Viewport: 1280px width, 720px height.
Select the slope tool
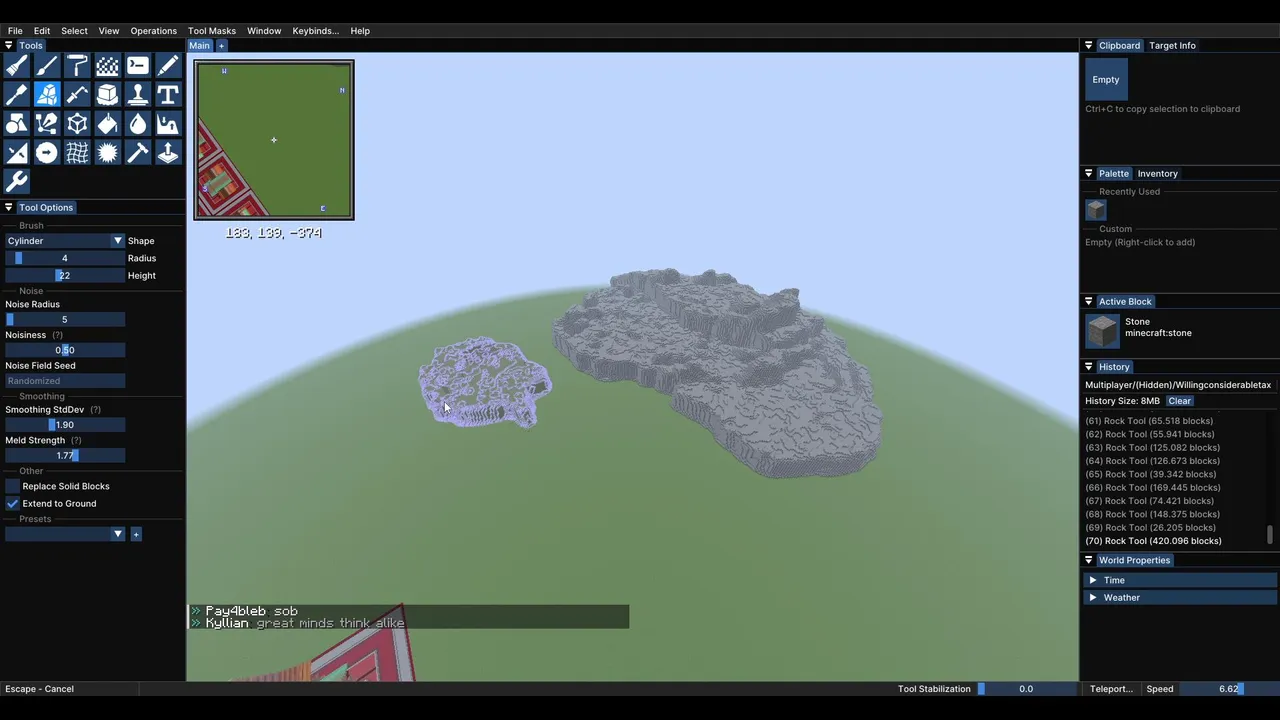(x=17, y=153)
